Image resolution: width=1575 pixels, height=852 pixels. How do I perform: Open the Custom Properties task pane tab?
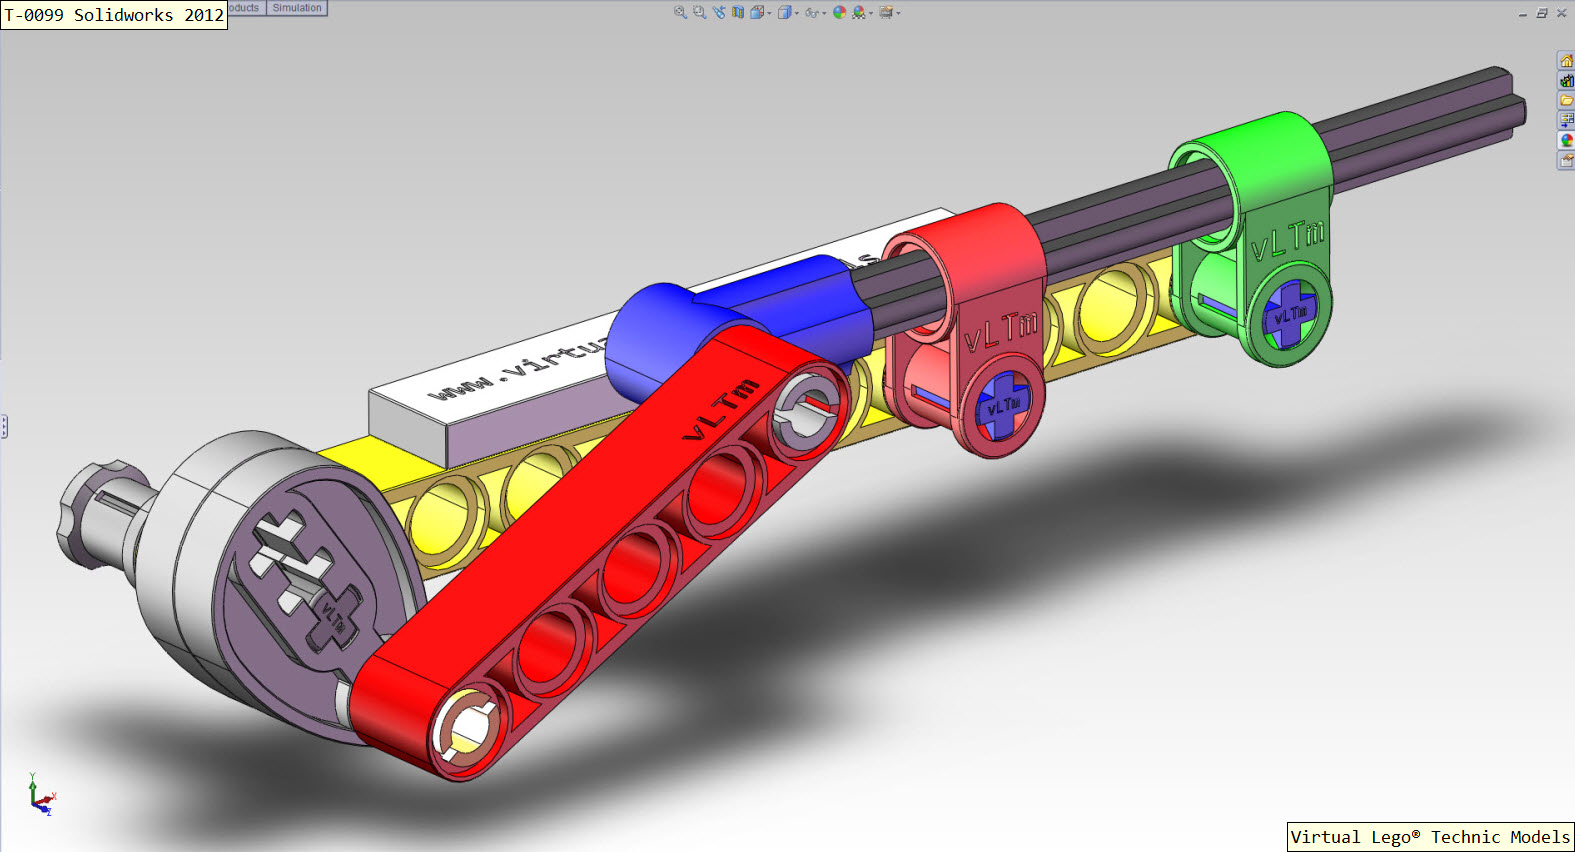pos(1566,160)
